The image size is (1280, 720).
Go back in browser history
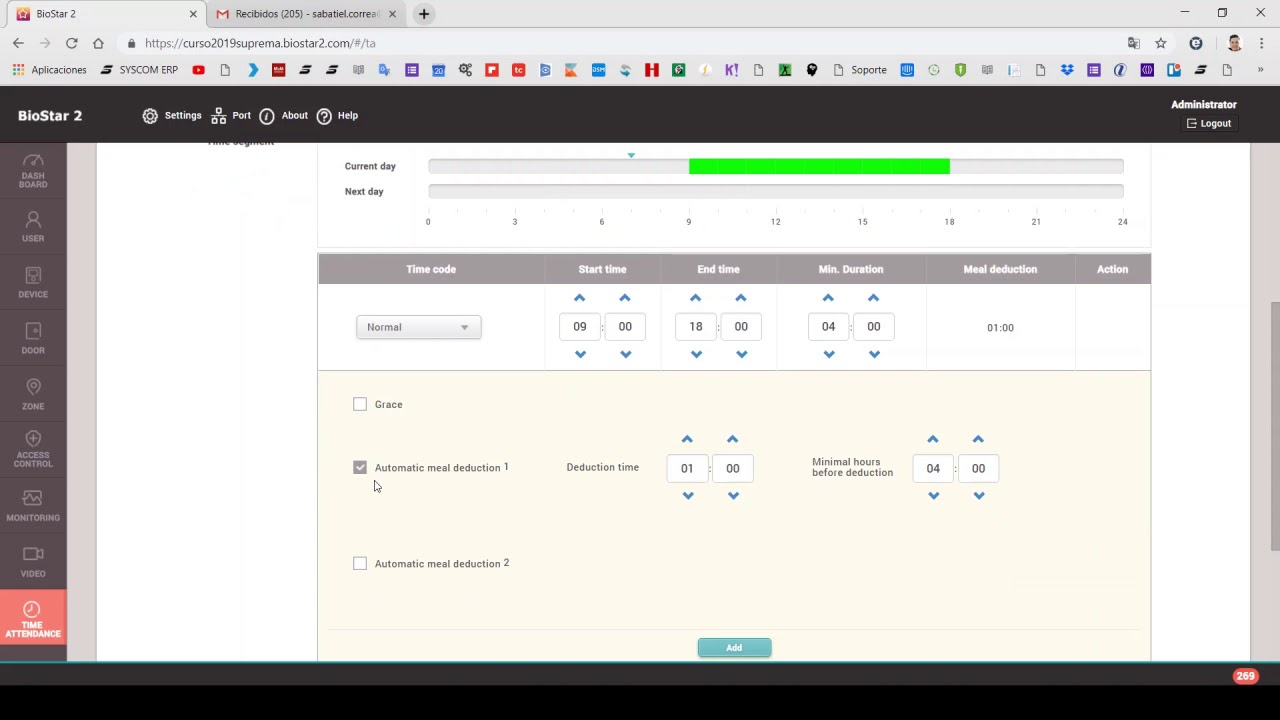[18, 43]
